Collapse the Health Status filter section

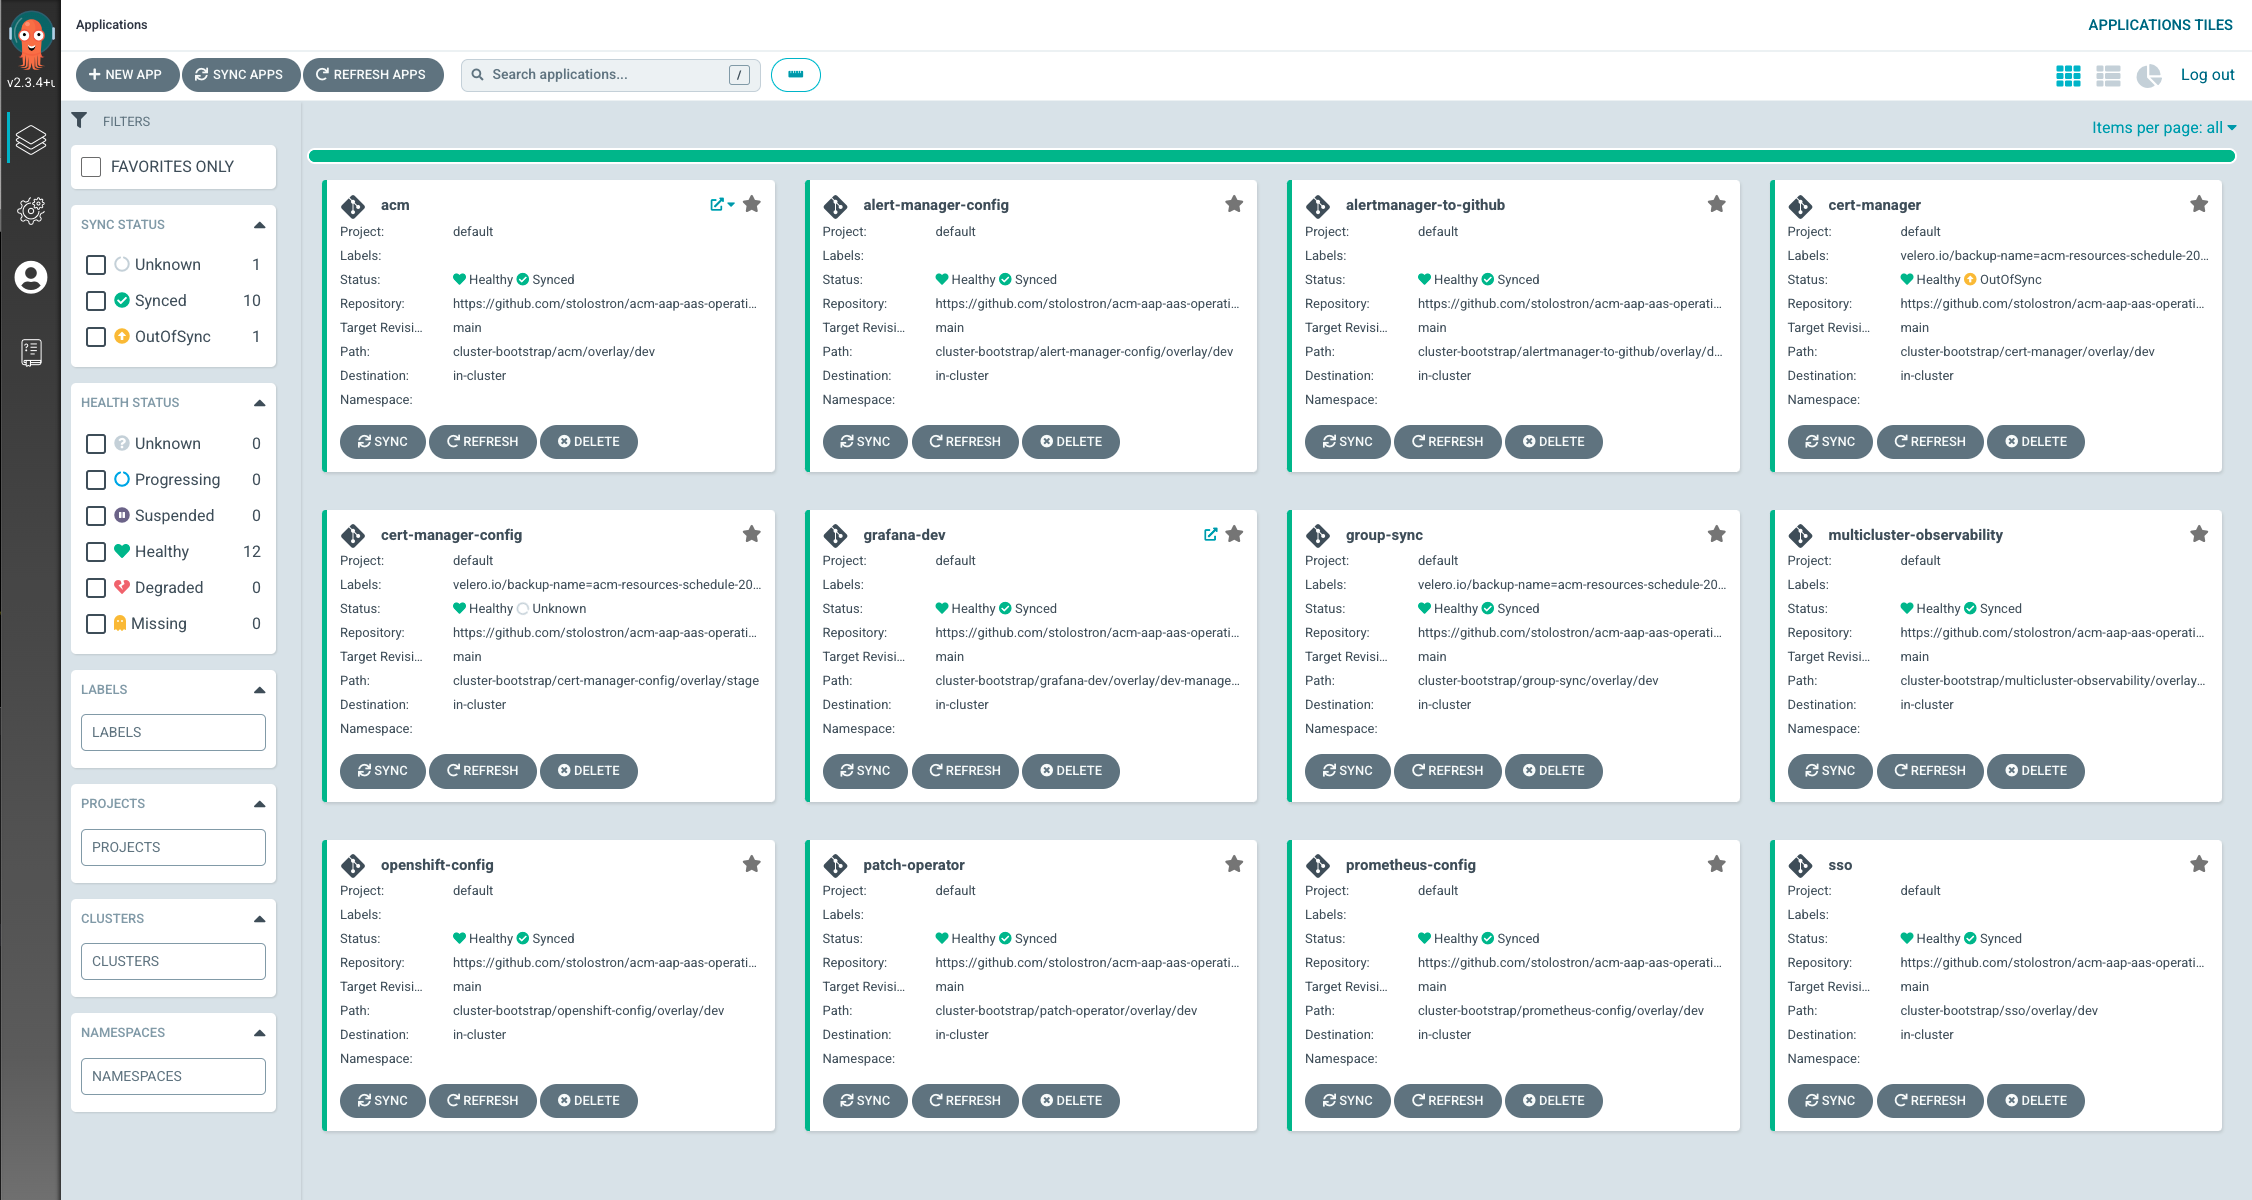coord(259,403)
